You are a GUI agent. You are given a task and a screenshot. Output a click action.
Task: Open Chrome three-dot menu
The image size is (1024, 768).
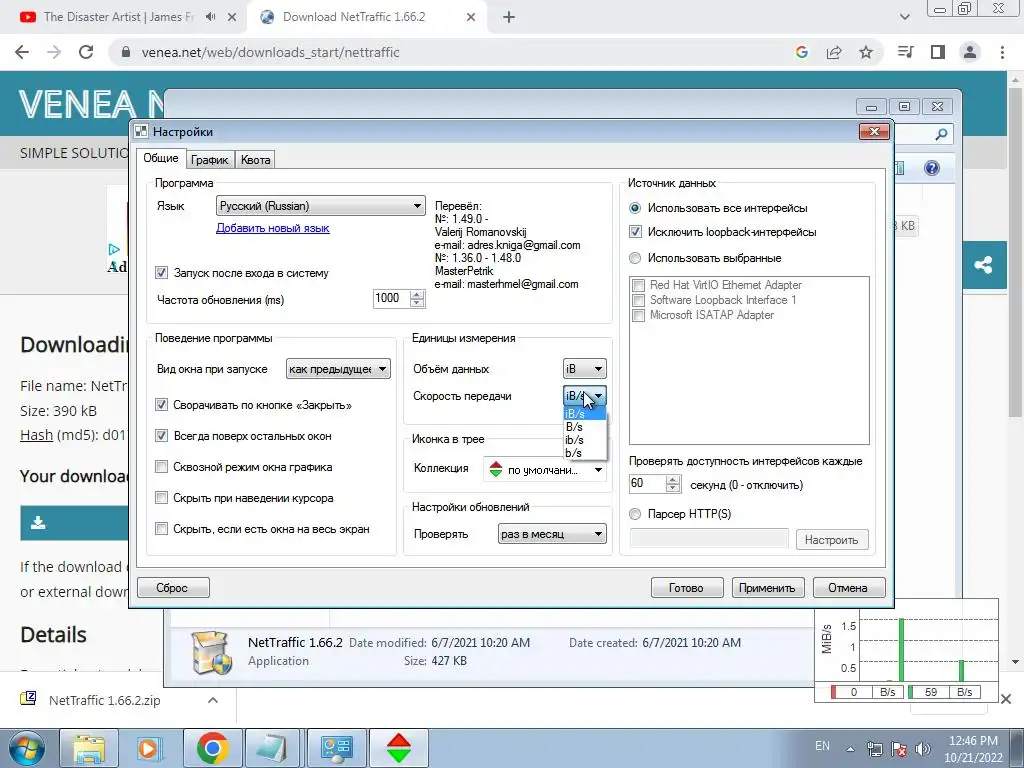click(1002, 52)
